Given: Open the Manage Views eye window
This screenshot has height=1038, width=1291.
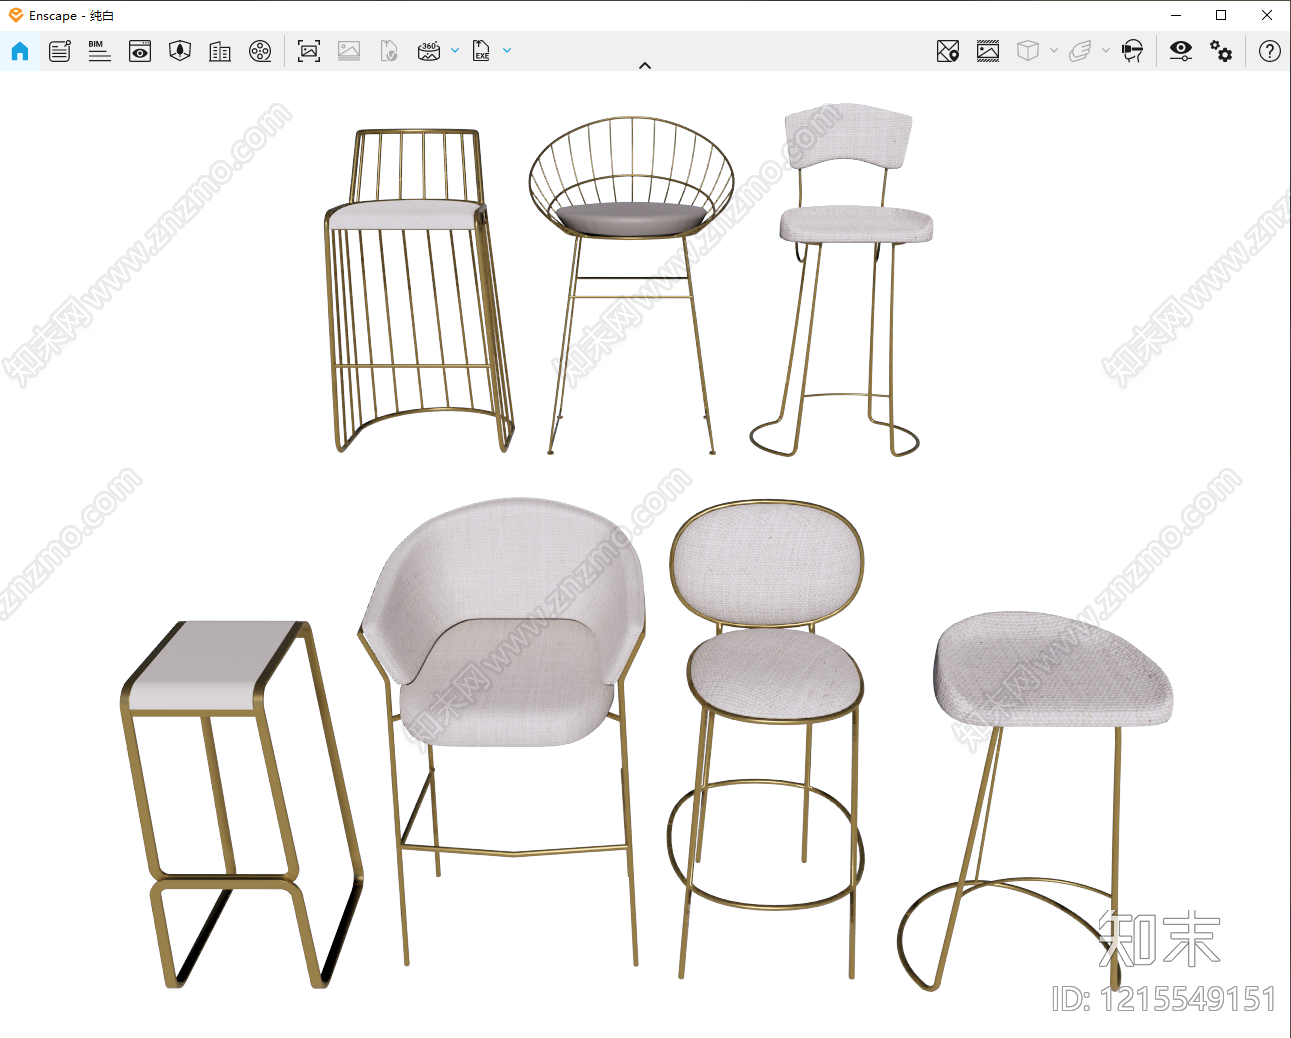Looking at the screenshot, I should [140, 51].
